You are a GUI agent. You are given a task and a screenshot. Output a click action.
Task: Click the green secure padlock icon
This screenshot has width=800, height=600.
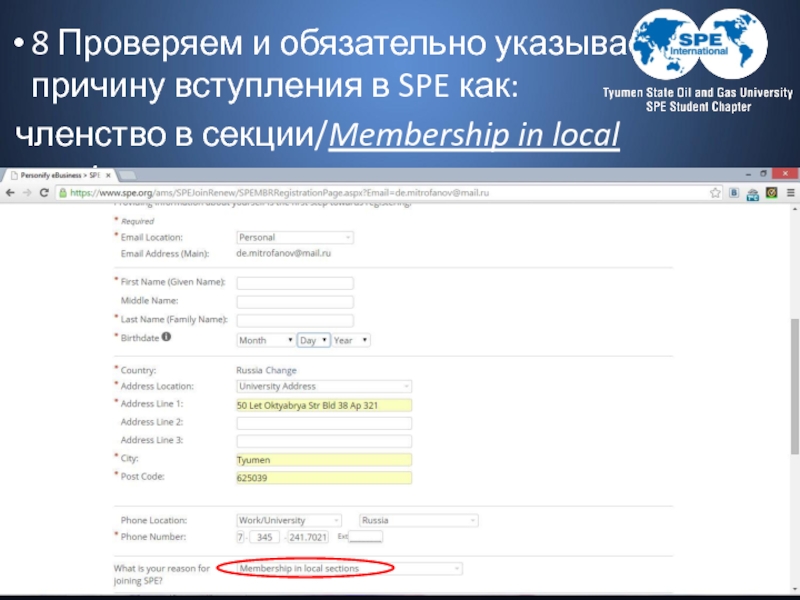tap(63, 193)
